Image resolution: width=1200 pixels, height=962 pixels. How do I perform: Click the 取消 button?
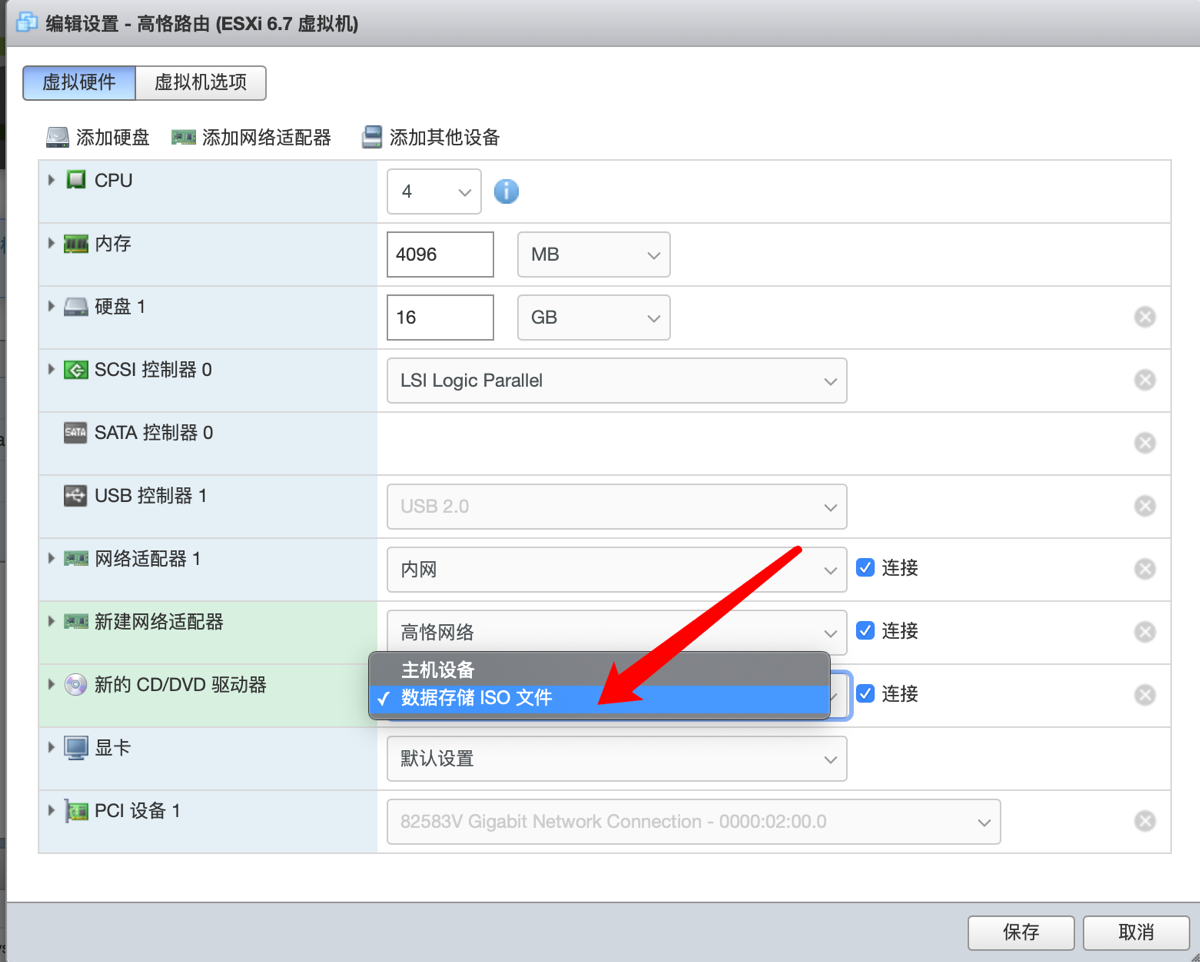click(1136, 932)
